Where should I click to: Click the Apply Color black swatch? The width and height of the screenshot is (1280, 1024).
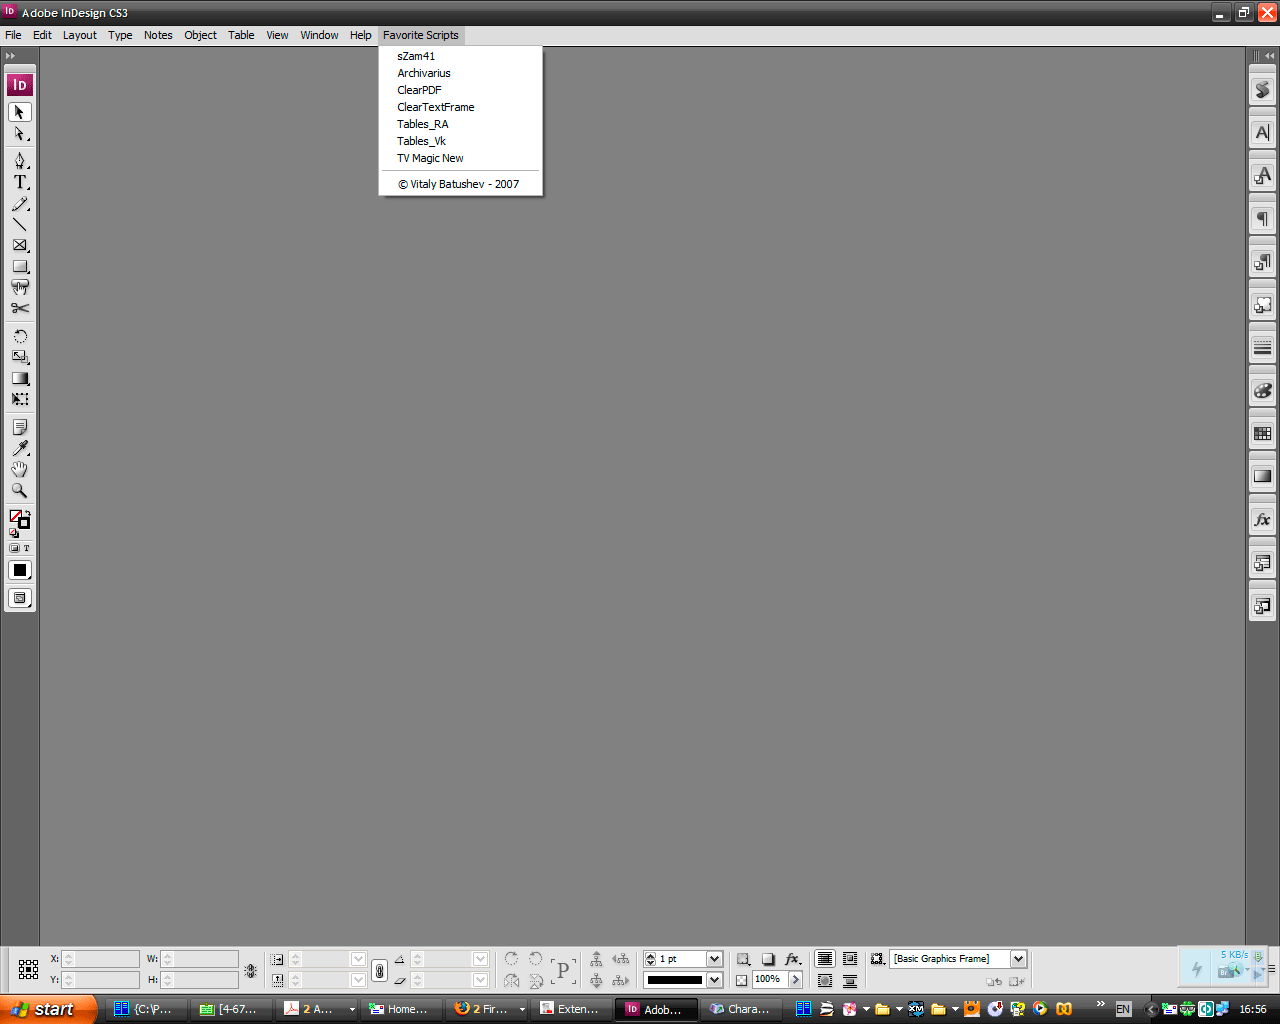19,570
